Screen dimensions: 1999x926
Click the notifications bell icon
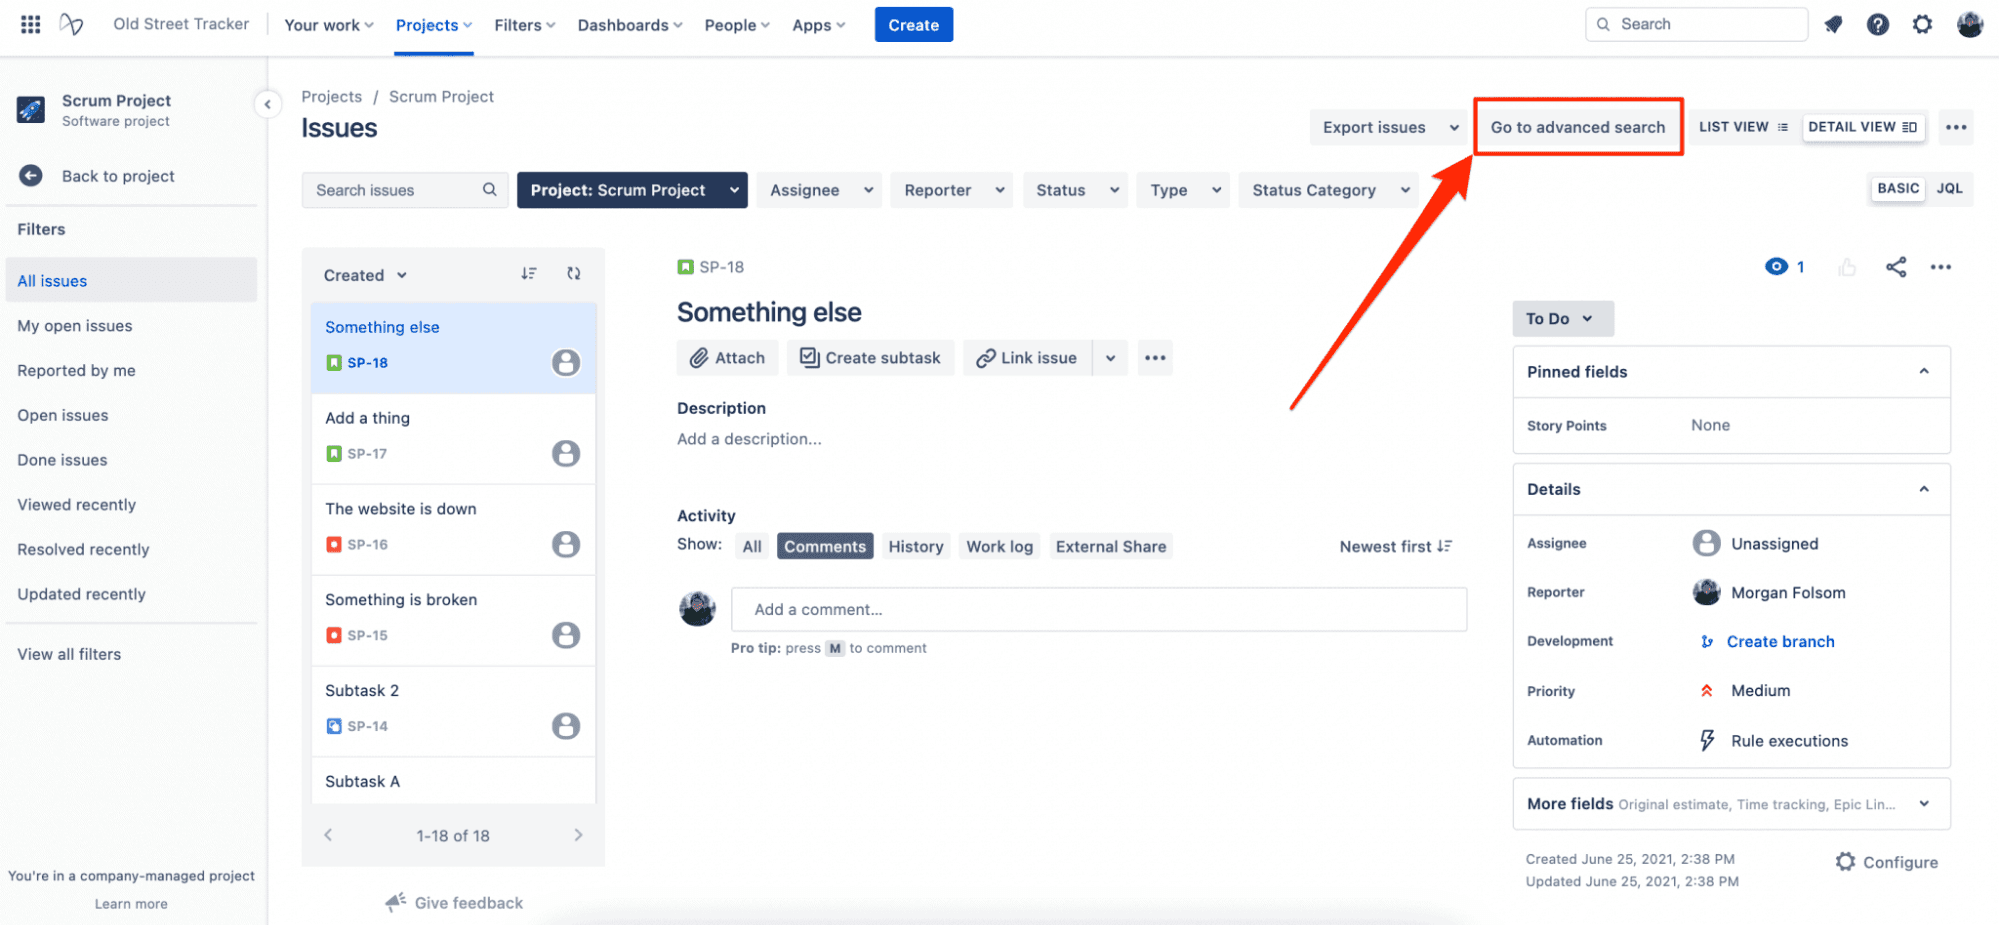point(1834,24)
